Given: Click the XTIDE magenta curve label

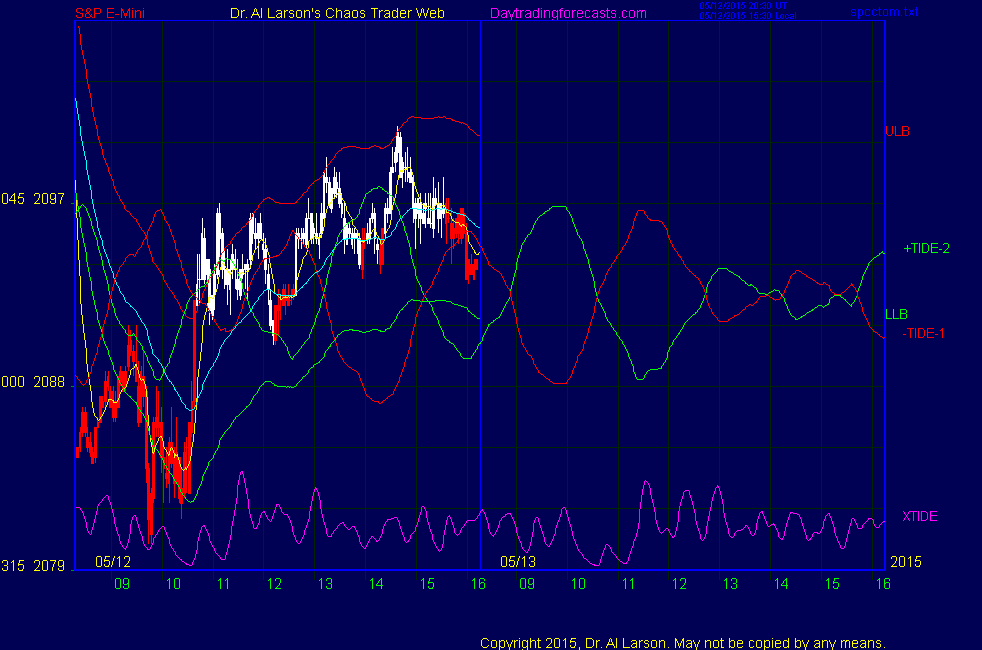Looking at the screenshot, I should (x=919, y=517).
